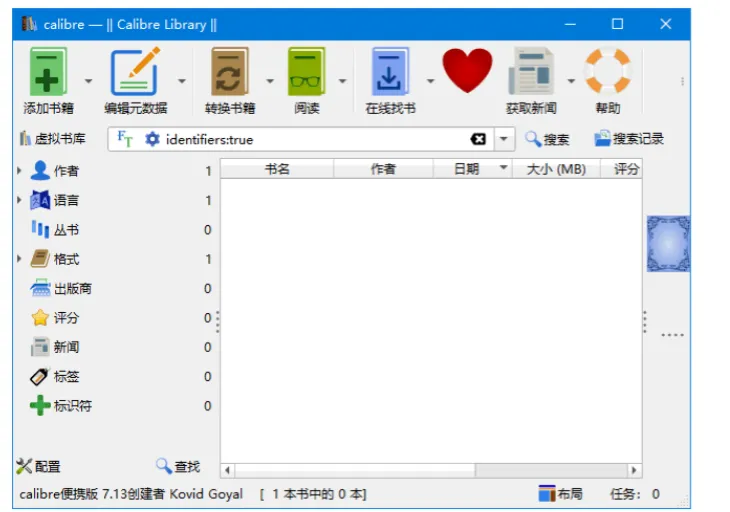Image resolution: width=730 pixels, height=512 pixels.
Task: Expand the Authors (作者) tree node
Action: click(19, 171)
